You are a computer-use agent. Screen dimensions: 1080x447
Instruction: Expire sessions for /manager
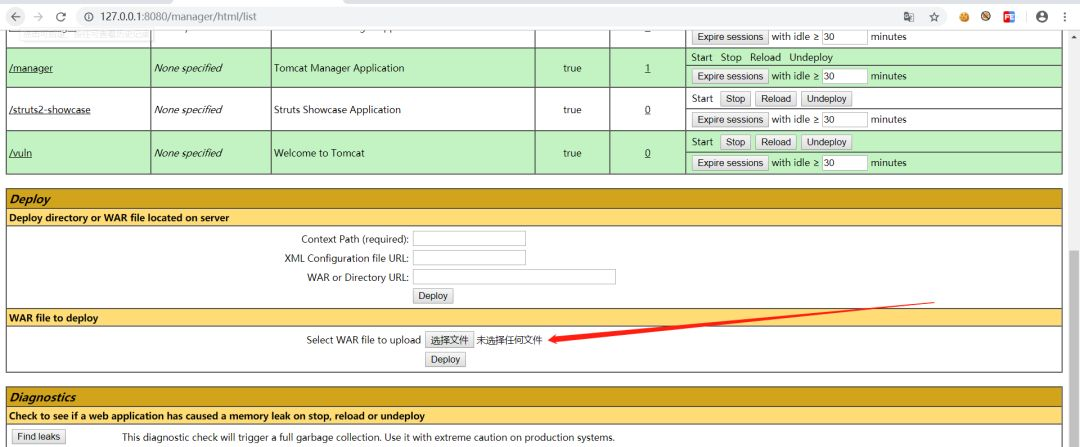point(730,76)
